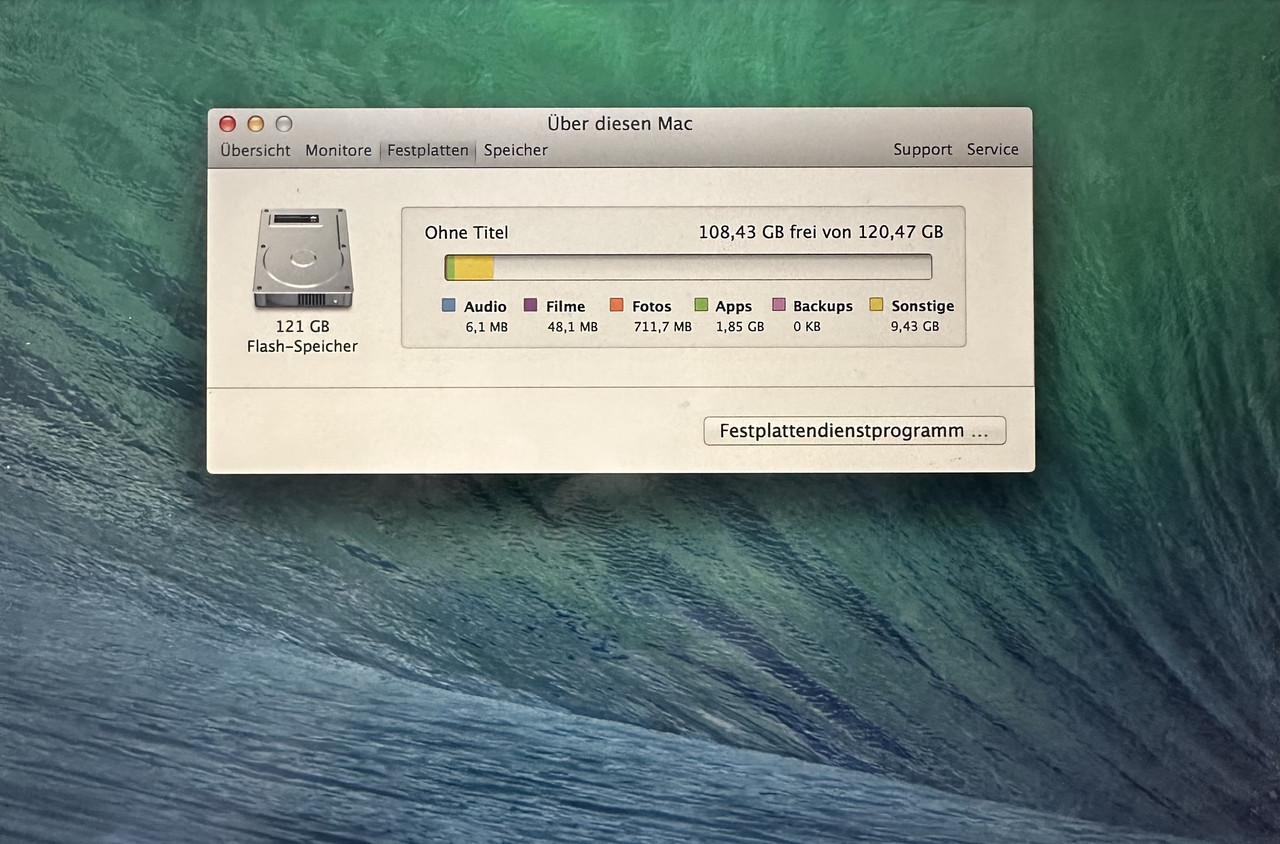Viewport: 1280px width, 844px height.
Task: Launch Festplattendienstprogramm
Action: click(854, 431)
